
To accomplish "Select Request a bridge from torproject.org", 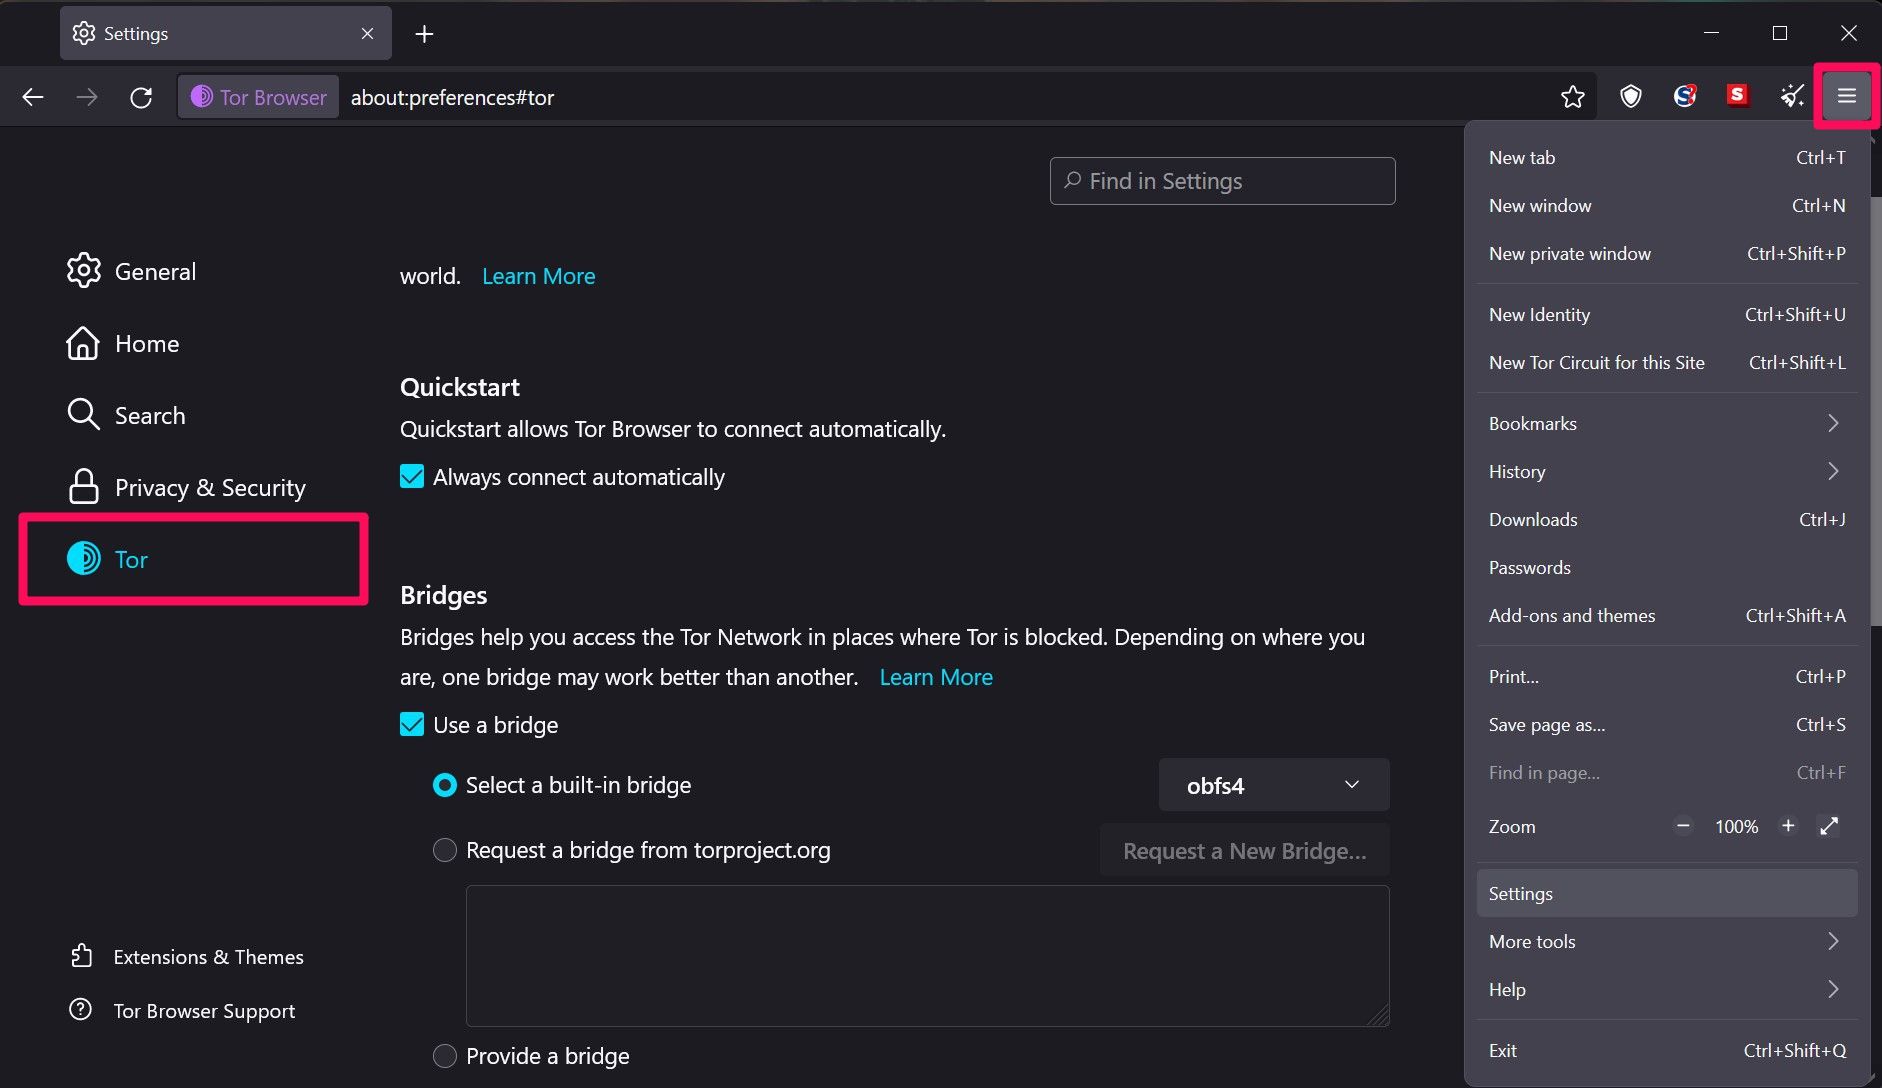I will [x=445, y=850].
